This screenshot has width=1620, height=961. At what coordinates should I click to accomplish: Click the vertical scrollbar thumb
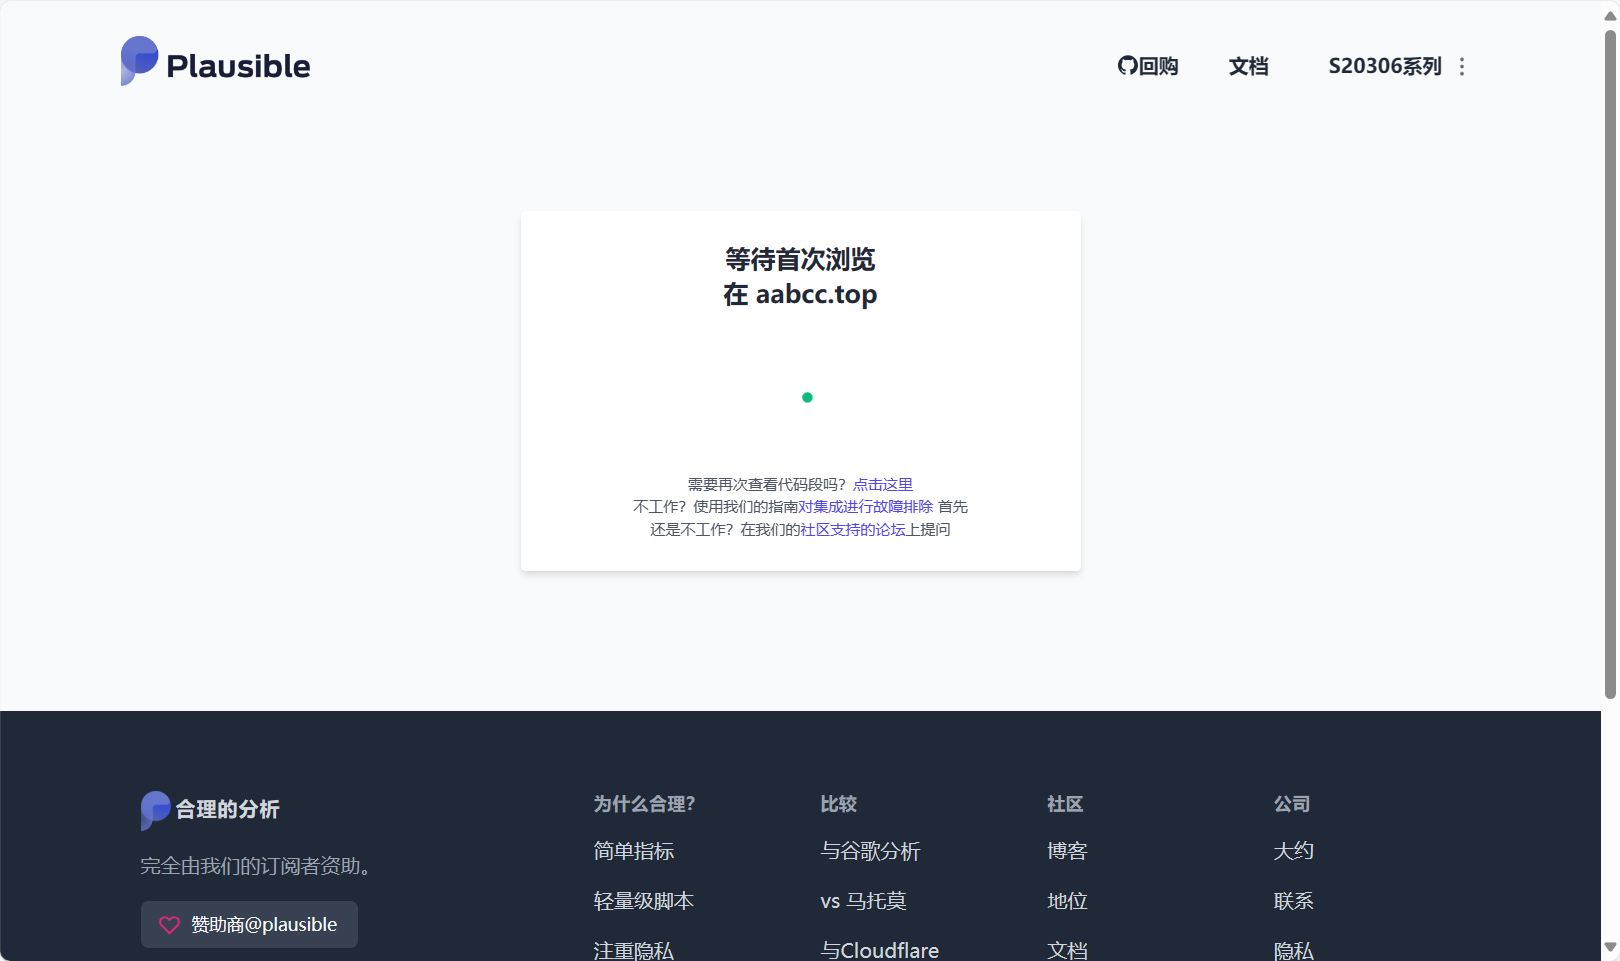pos(1610,360)
